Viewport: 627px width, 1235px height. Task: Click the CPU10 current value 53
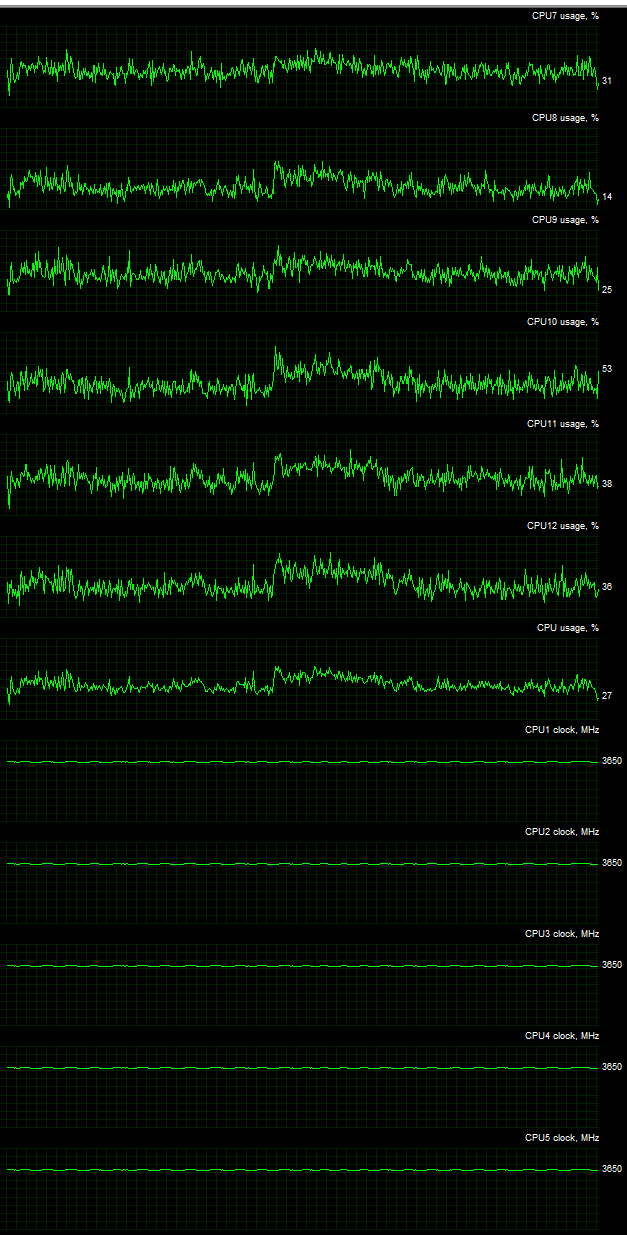point(607,369)
